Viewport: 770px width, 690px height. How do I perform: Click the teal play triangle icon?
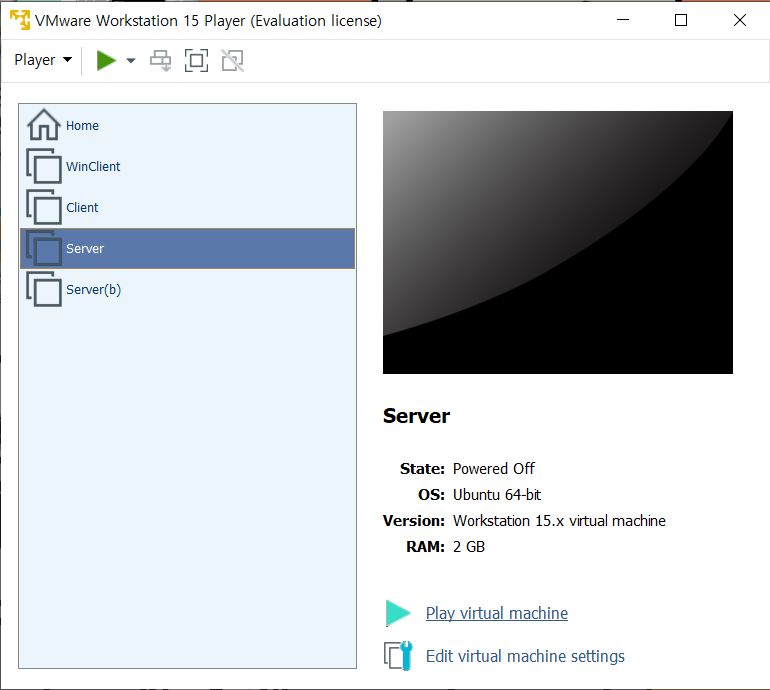tap(398, 613)
